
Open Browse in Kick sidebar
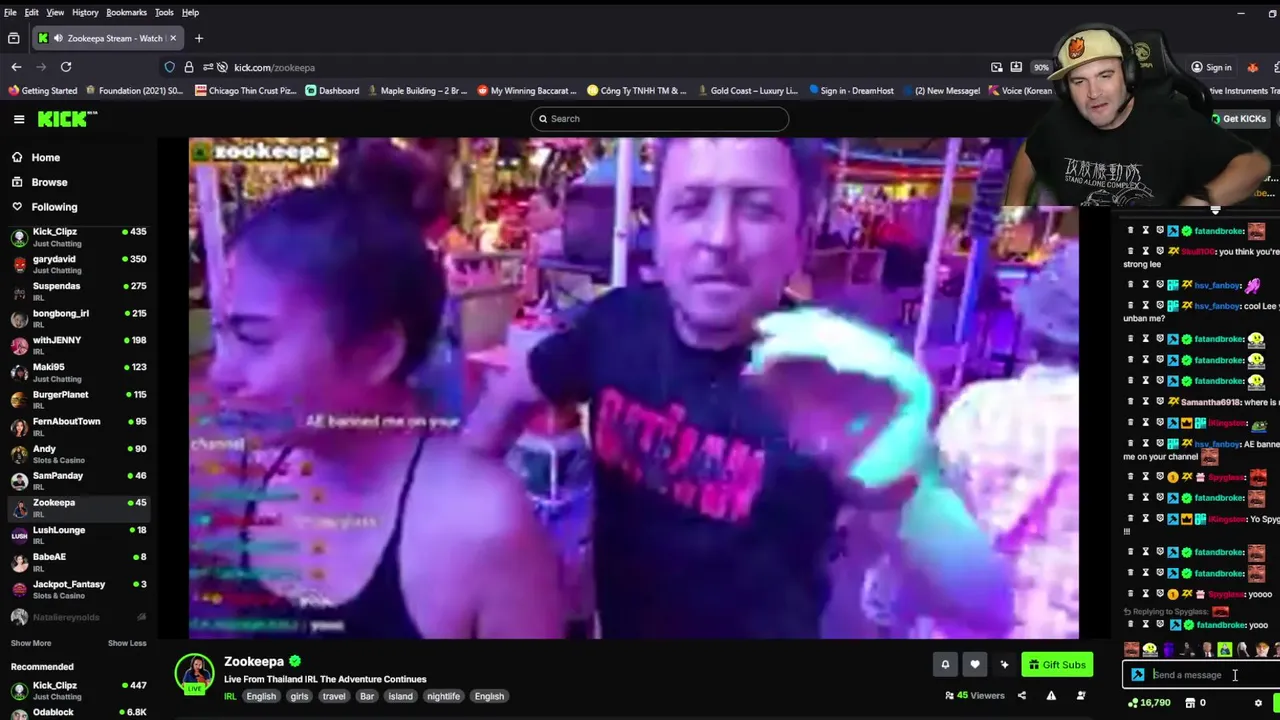pyautogui.click(x=49, y=182)
